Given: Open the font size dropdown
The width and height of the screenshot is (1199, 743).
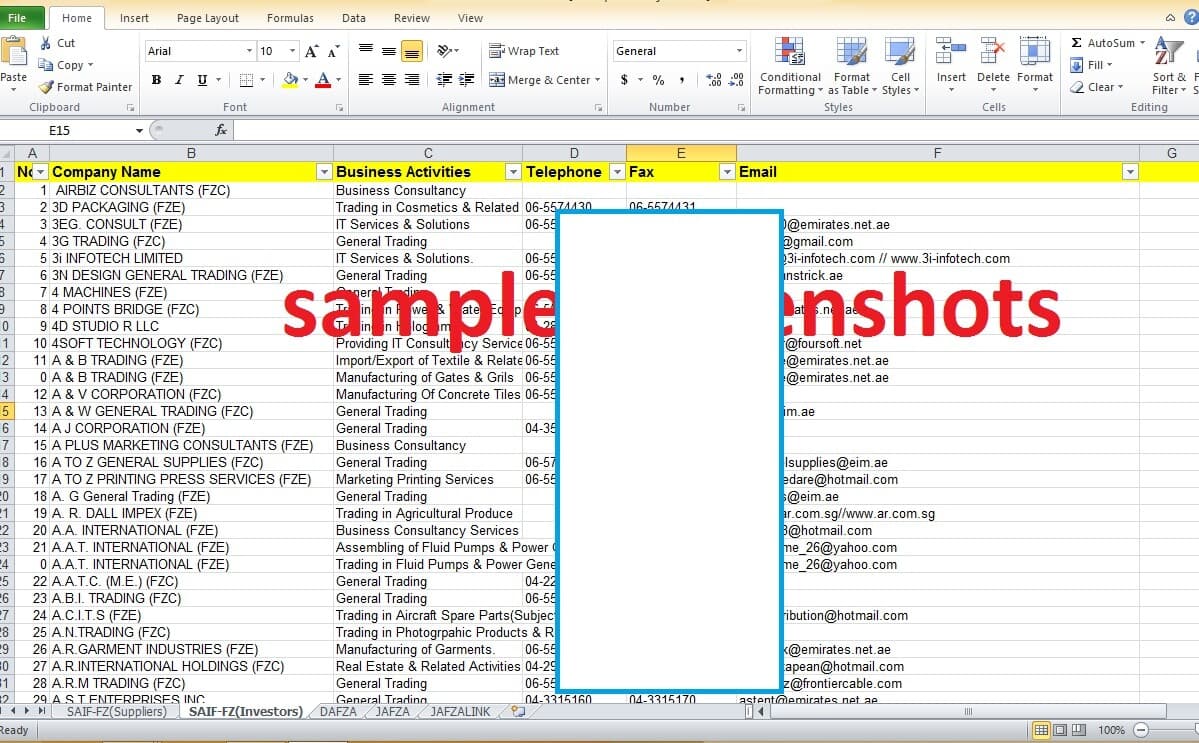Looking at the screenshot, I should click(x=293, y=50).
